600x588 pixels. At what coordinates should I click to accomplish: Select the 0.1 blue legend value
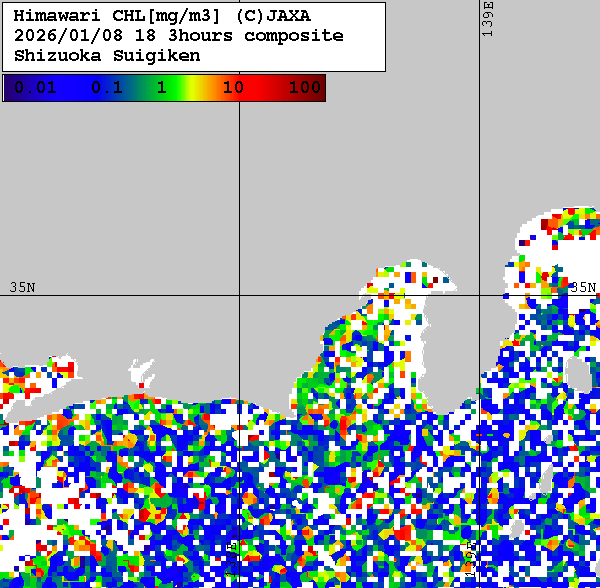pos(106,88)
